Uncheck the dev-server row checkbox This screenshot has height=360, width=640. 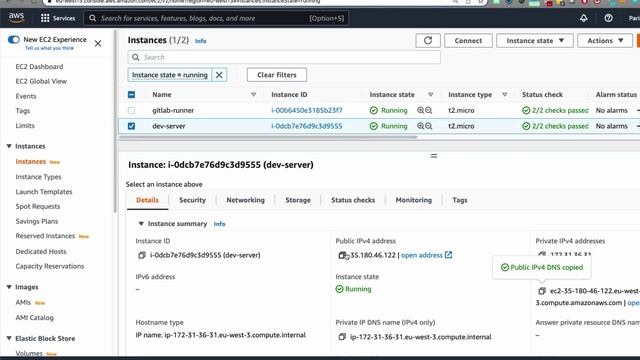click(x=131, y=126)
